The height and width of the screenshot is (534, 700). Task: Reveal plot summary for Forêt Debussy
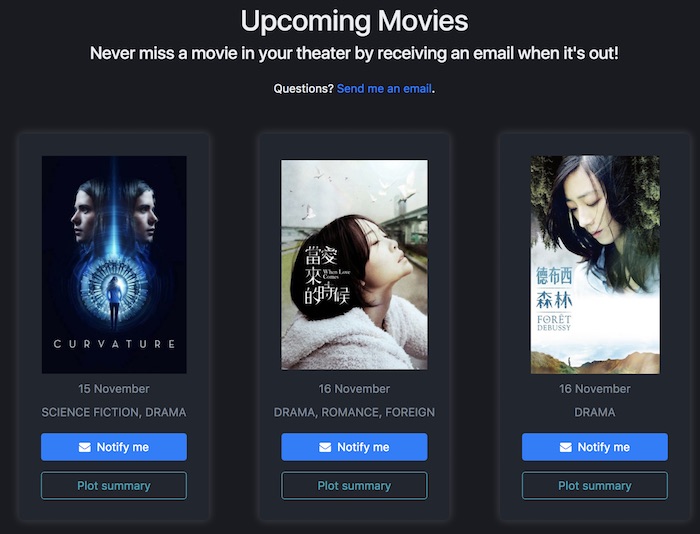tap(595, 486)
